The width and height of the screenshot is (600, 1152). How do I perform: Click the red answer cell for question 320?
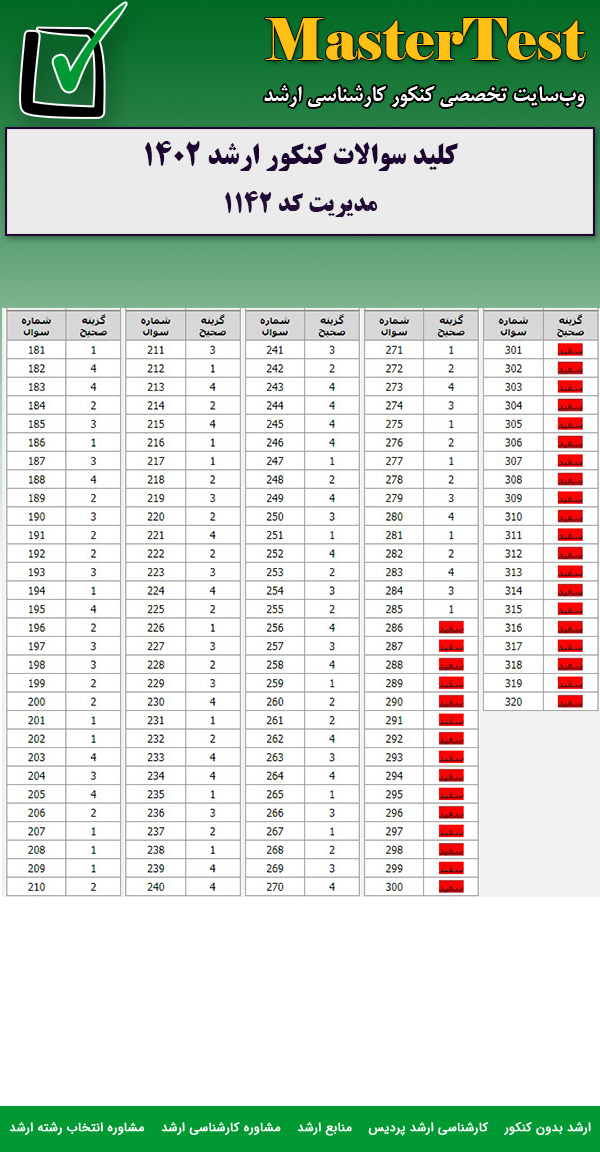(569, 701)
